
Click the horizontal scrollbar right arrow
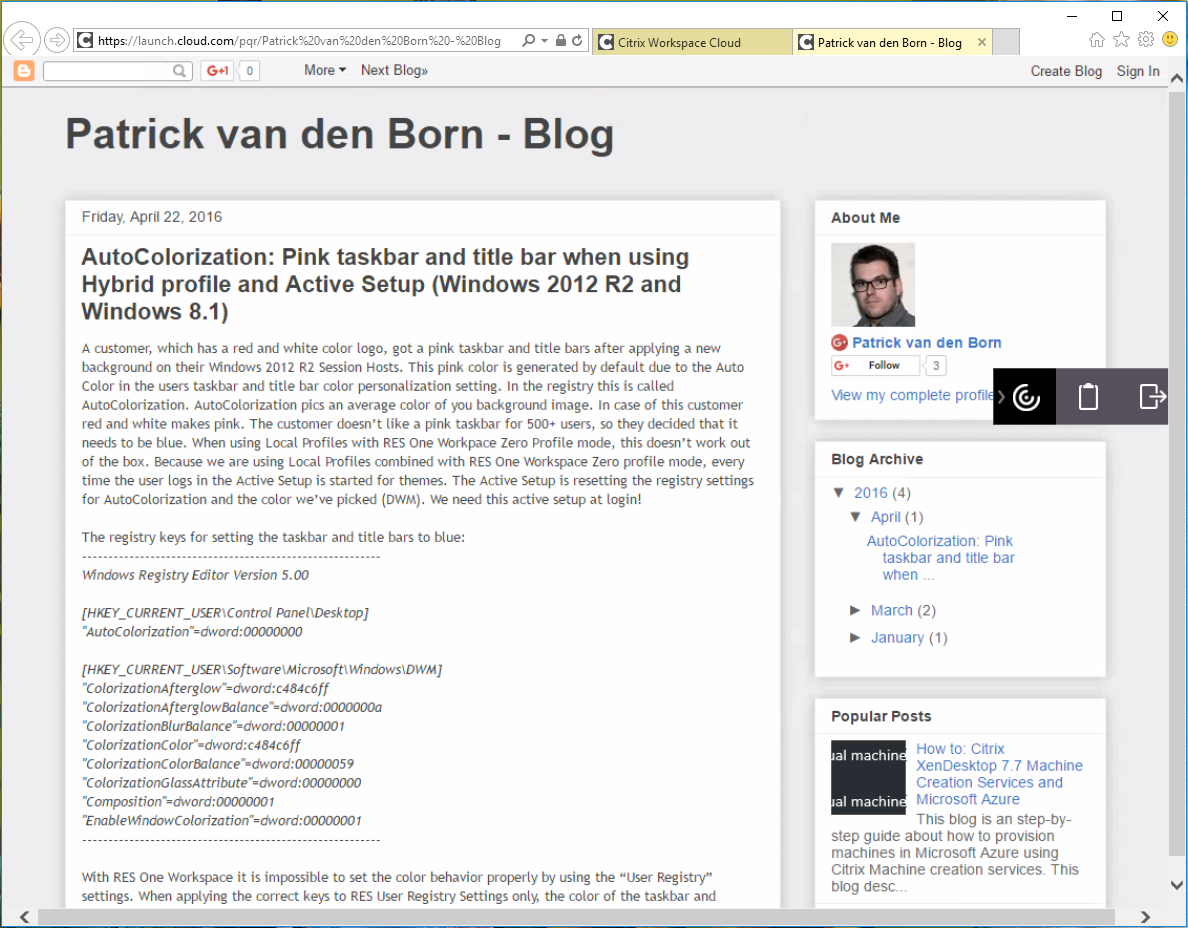1145,917
